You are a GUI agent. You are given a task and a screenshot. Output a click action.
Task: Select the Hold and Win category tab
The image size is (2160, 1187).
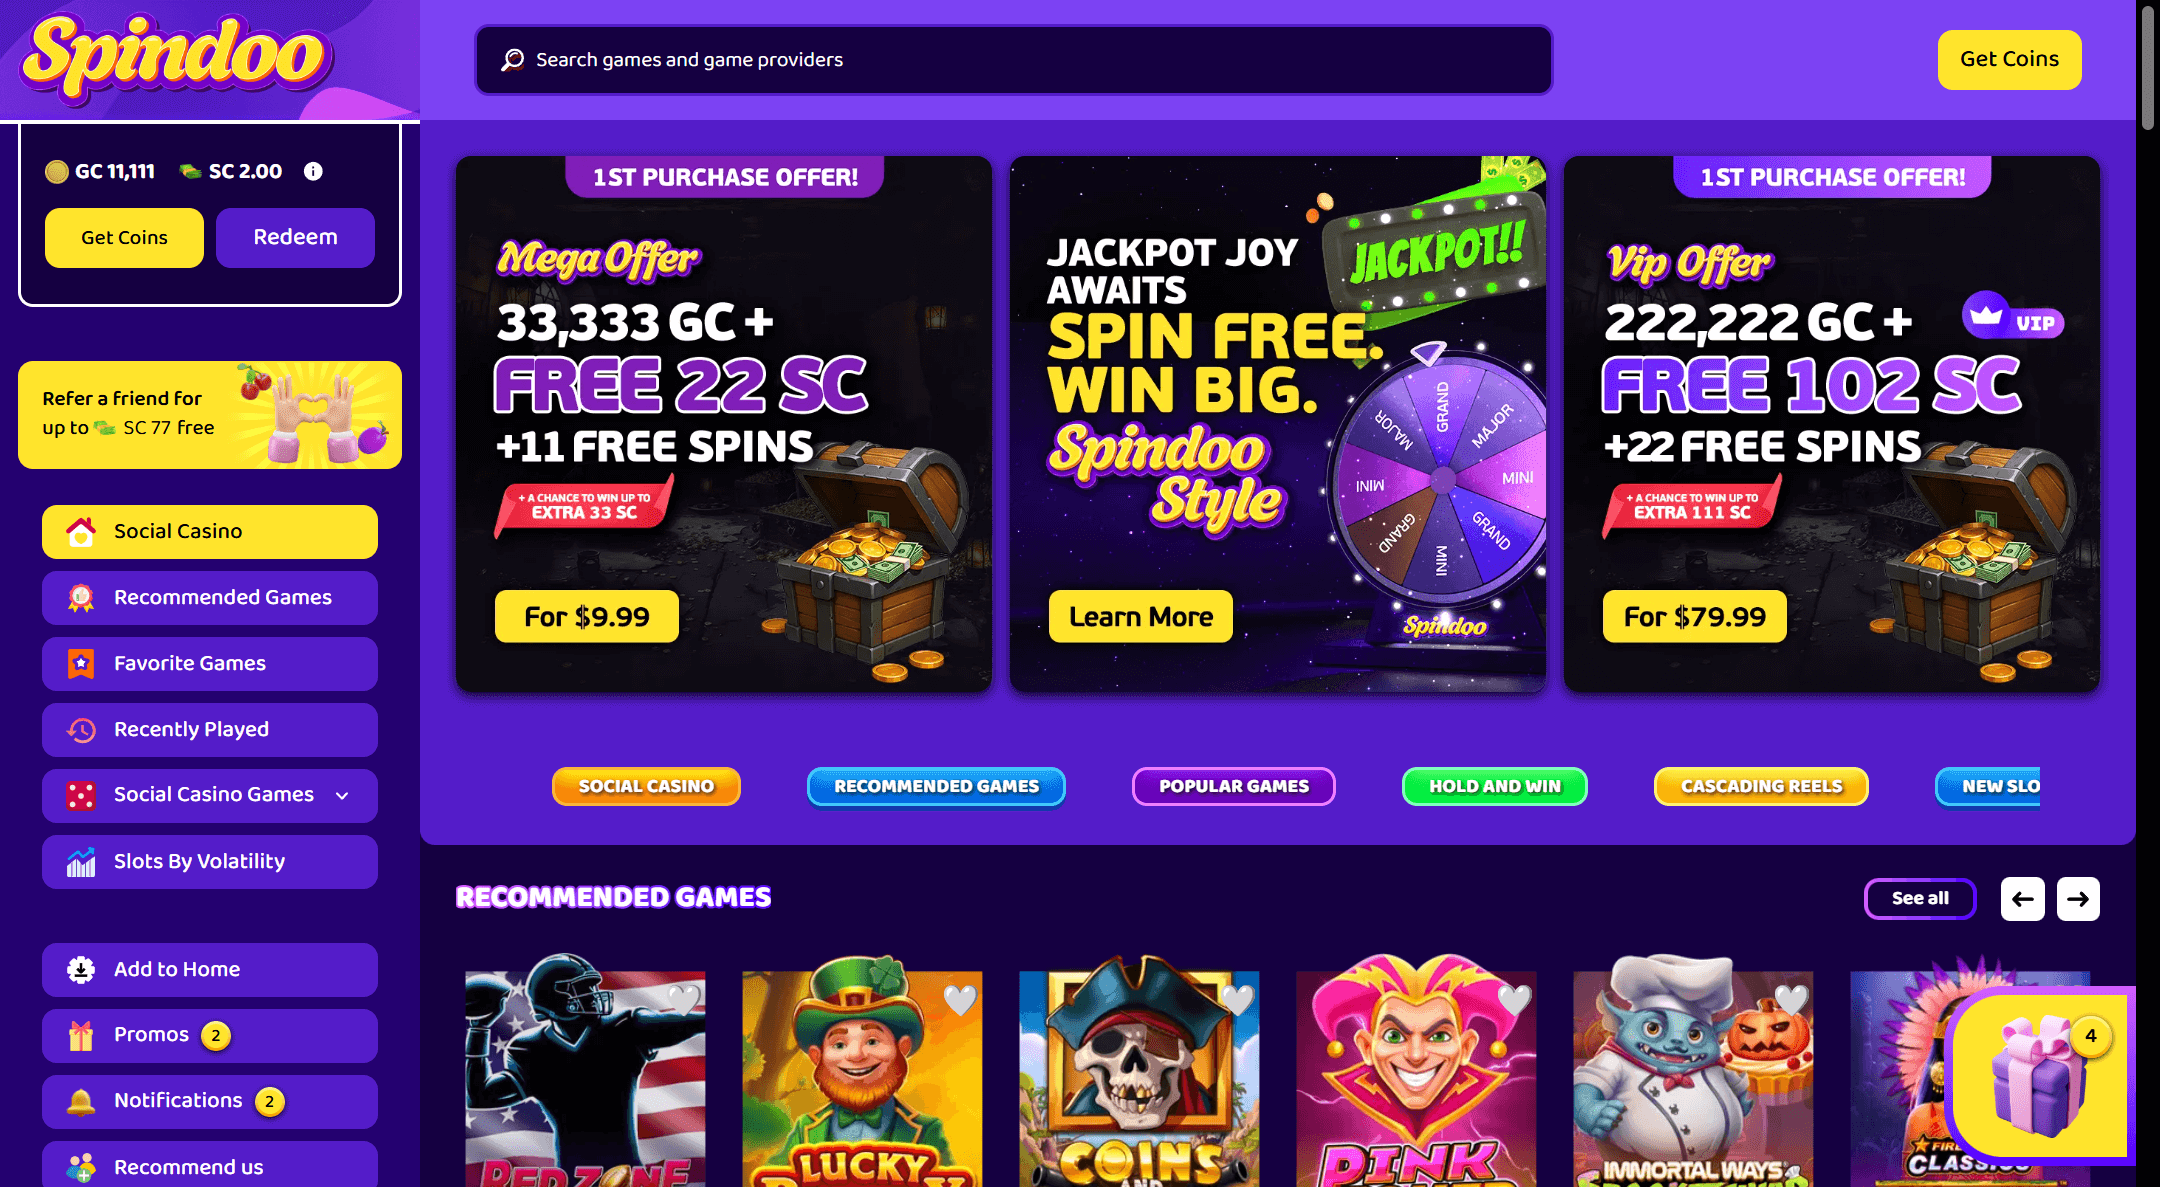coord(1494,786)
